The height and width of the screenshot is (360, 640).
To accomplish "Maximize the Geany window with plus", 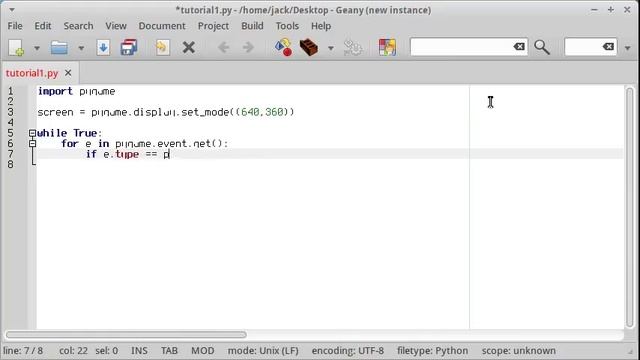I will point(611,10).
